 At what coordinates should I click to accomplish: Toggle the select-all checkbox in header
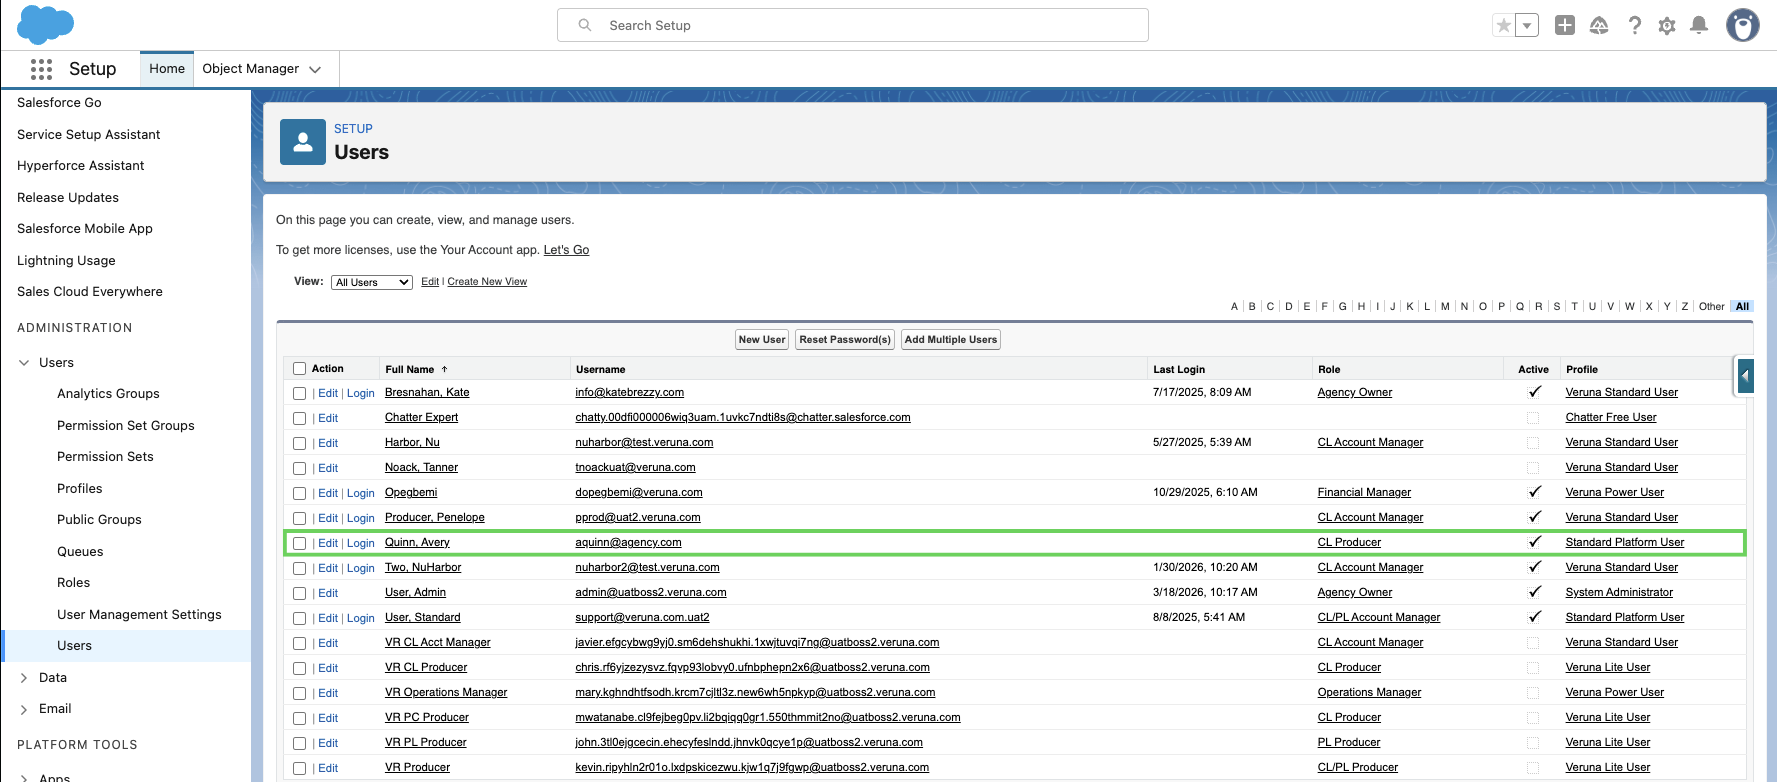[x=299, y=369]
